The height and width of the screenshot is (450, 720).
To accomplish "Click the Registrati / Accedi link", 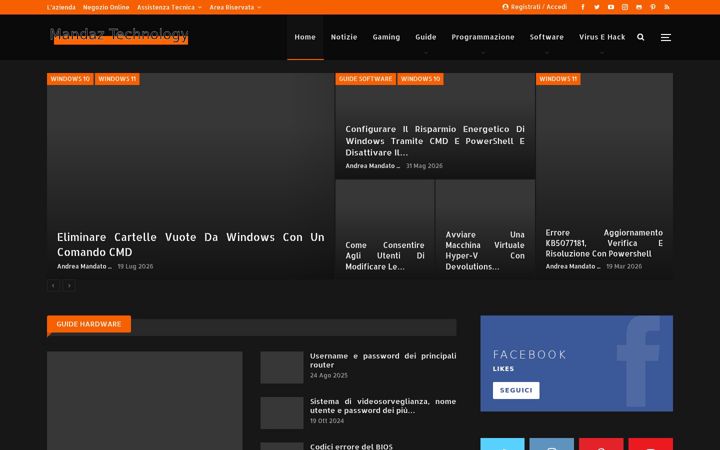I will [x=539, y=7].
